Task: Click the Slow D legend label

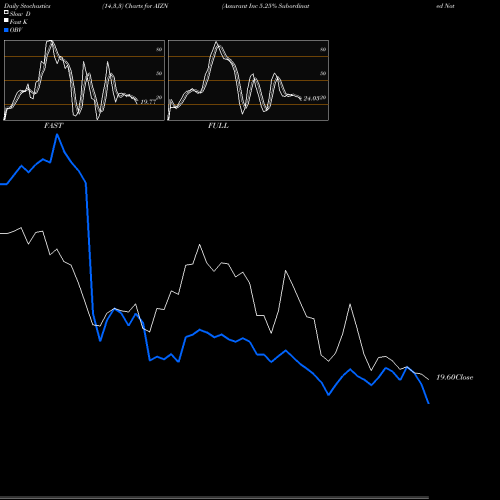Action: click(x=20, y=14)
